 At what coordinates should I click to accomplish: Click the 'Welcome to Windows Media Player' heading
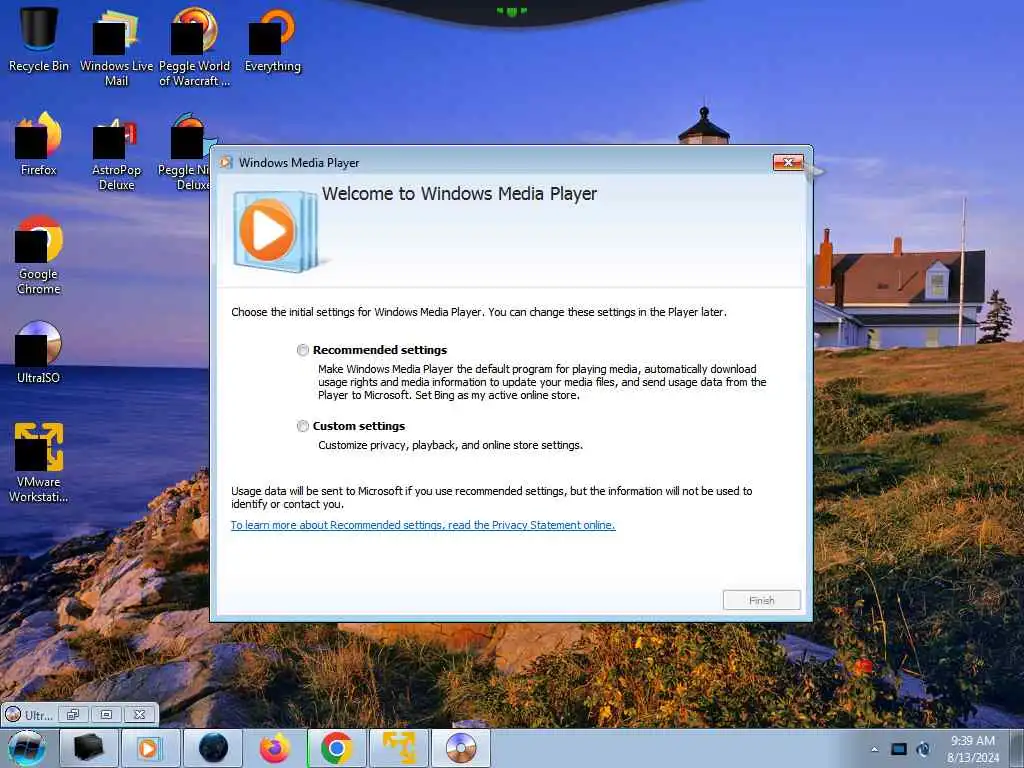459,194
